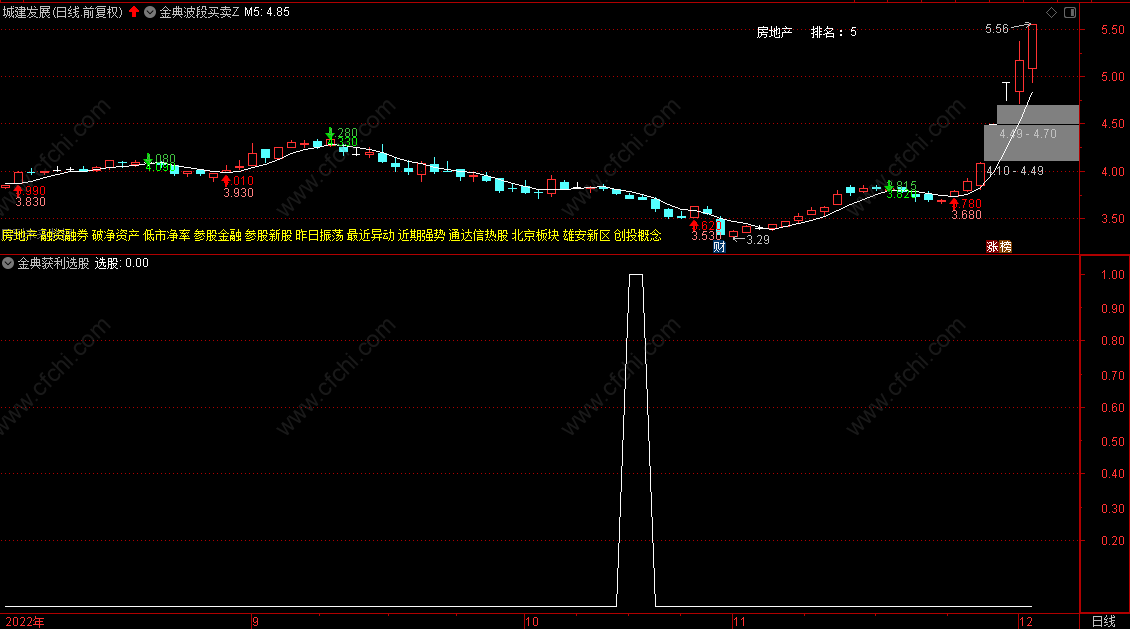Click the latest tall red candlestick at 5.56
This screenshot has width=1130, height=629.
pyautogui.click(x=1033, y=46)
